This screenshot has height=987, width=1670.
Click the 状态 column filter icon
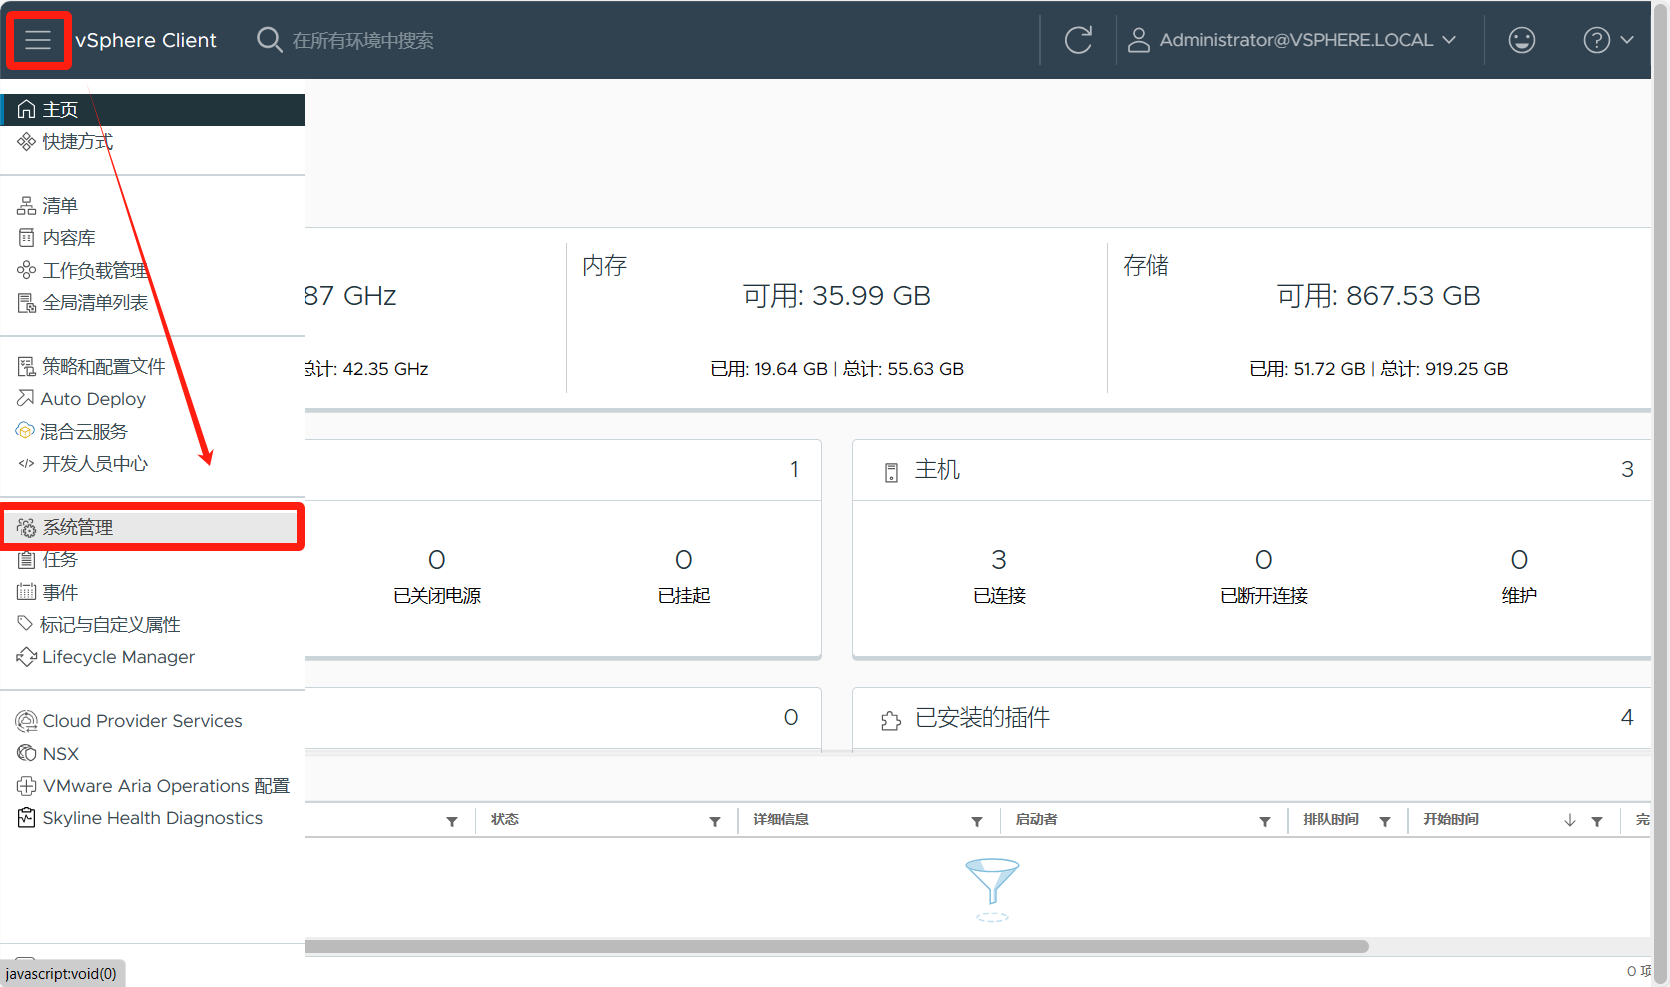pyautogui.click(x=715, y=821)
